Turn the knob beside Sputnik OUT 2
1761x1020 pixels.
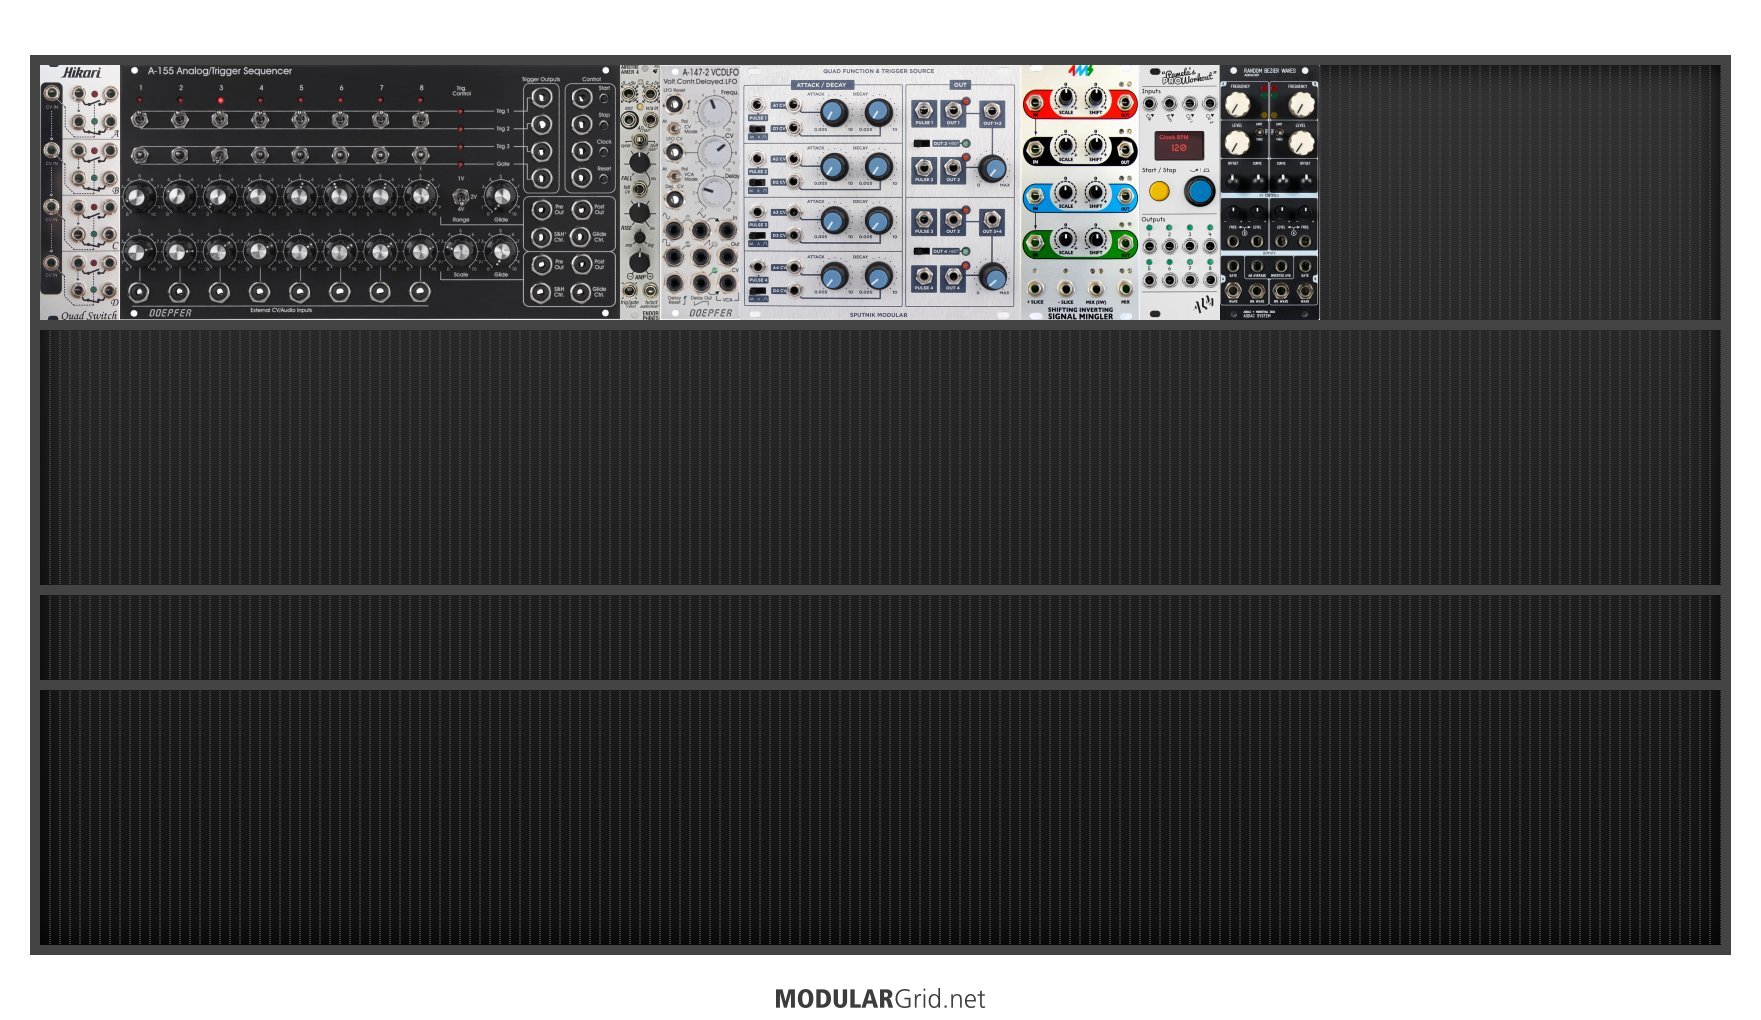(x=991, y=167)
